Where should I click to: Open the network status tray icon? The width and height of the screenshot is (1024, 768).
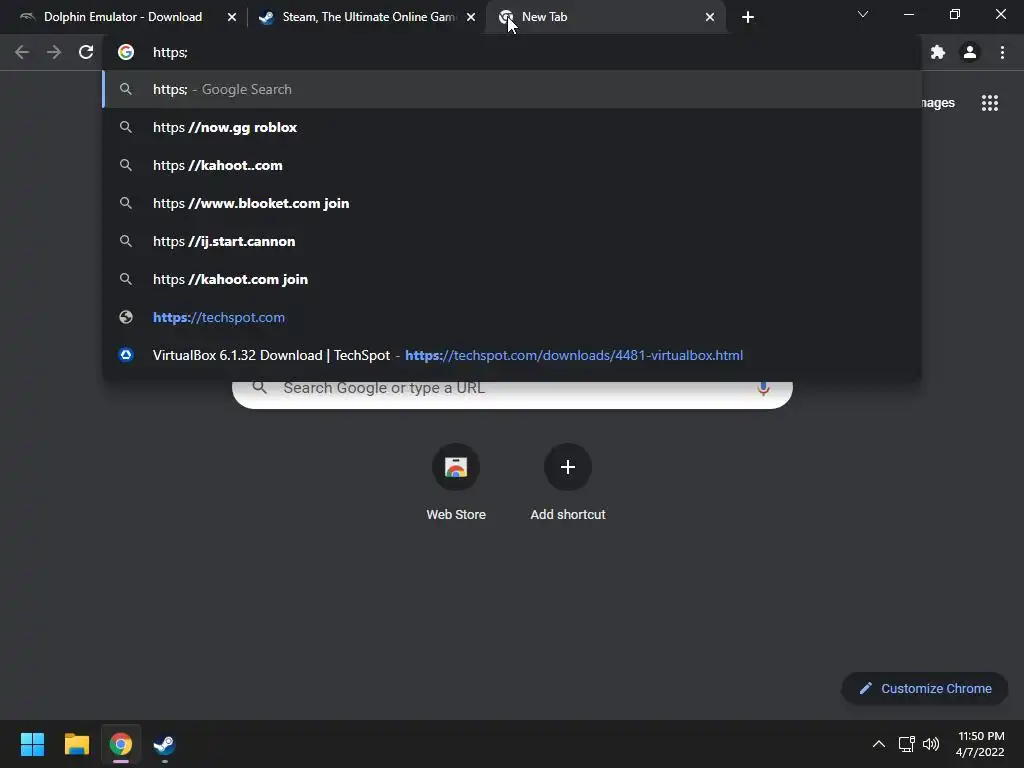(906, 744)
